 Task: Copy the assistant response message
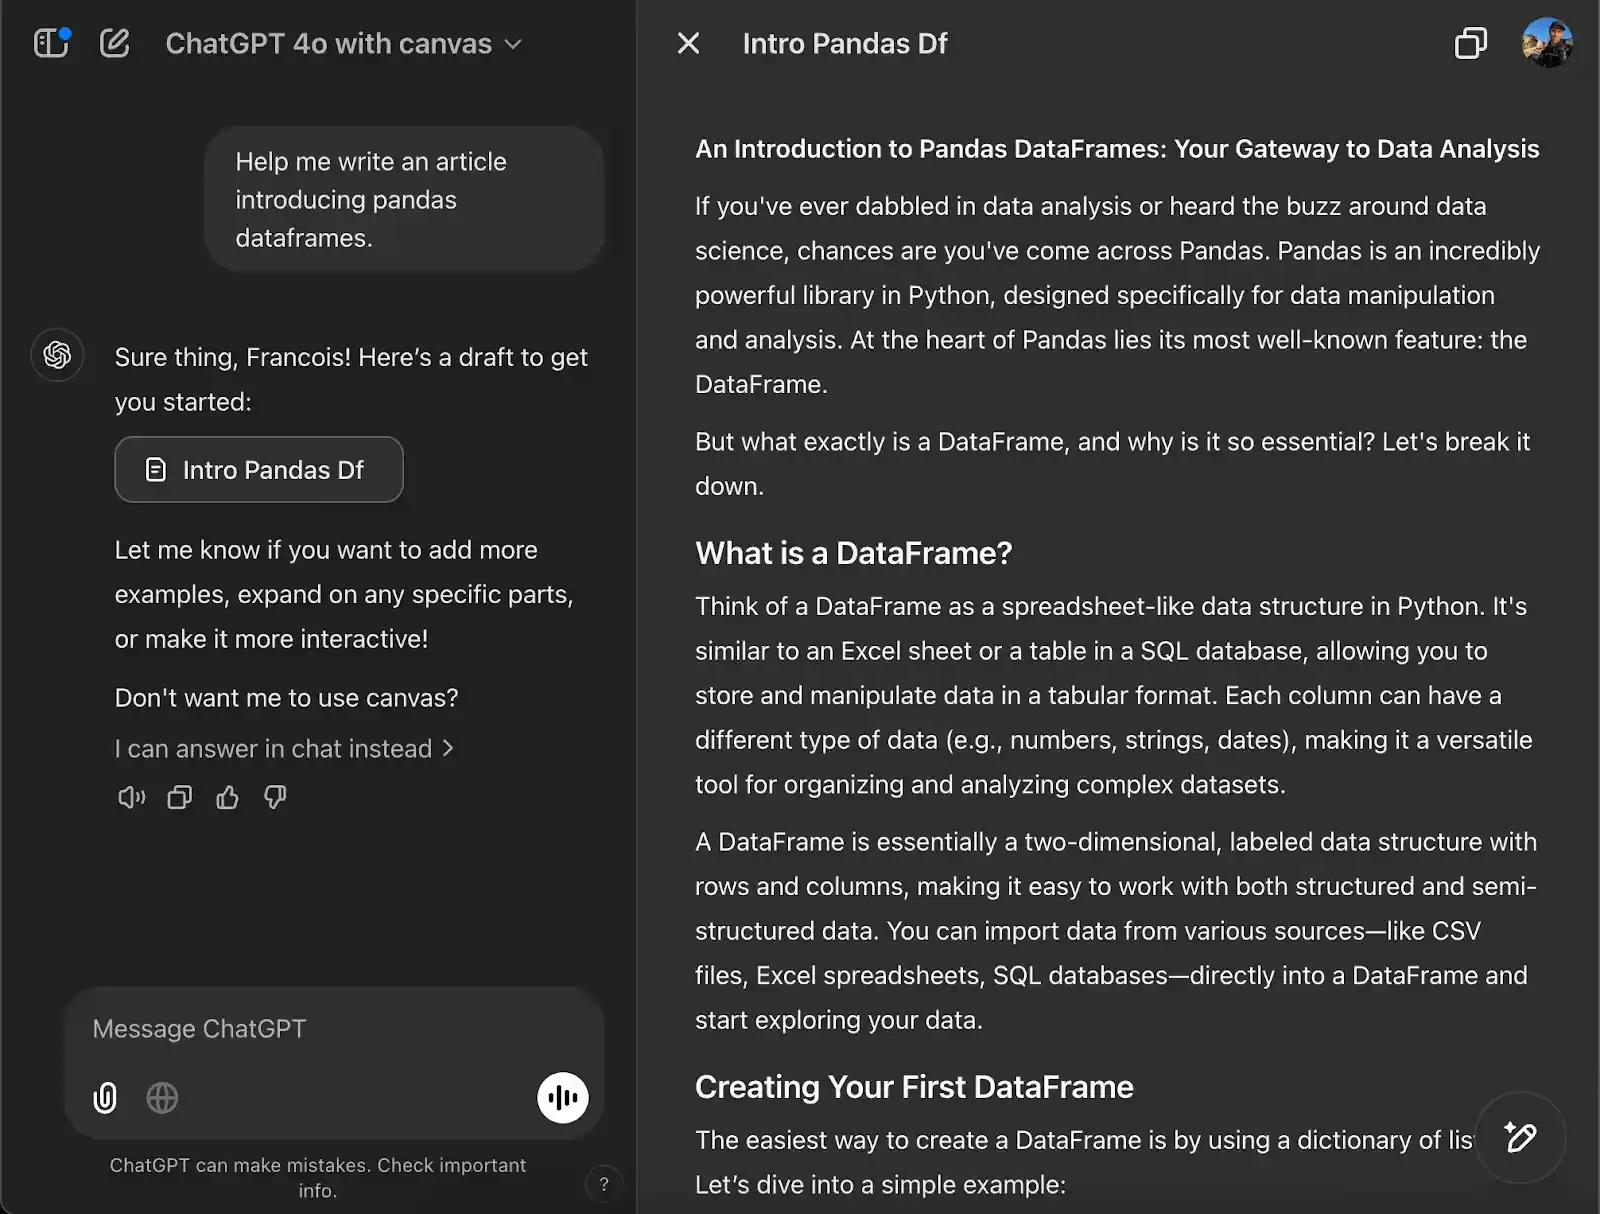tap(180, 797)
